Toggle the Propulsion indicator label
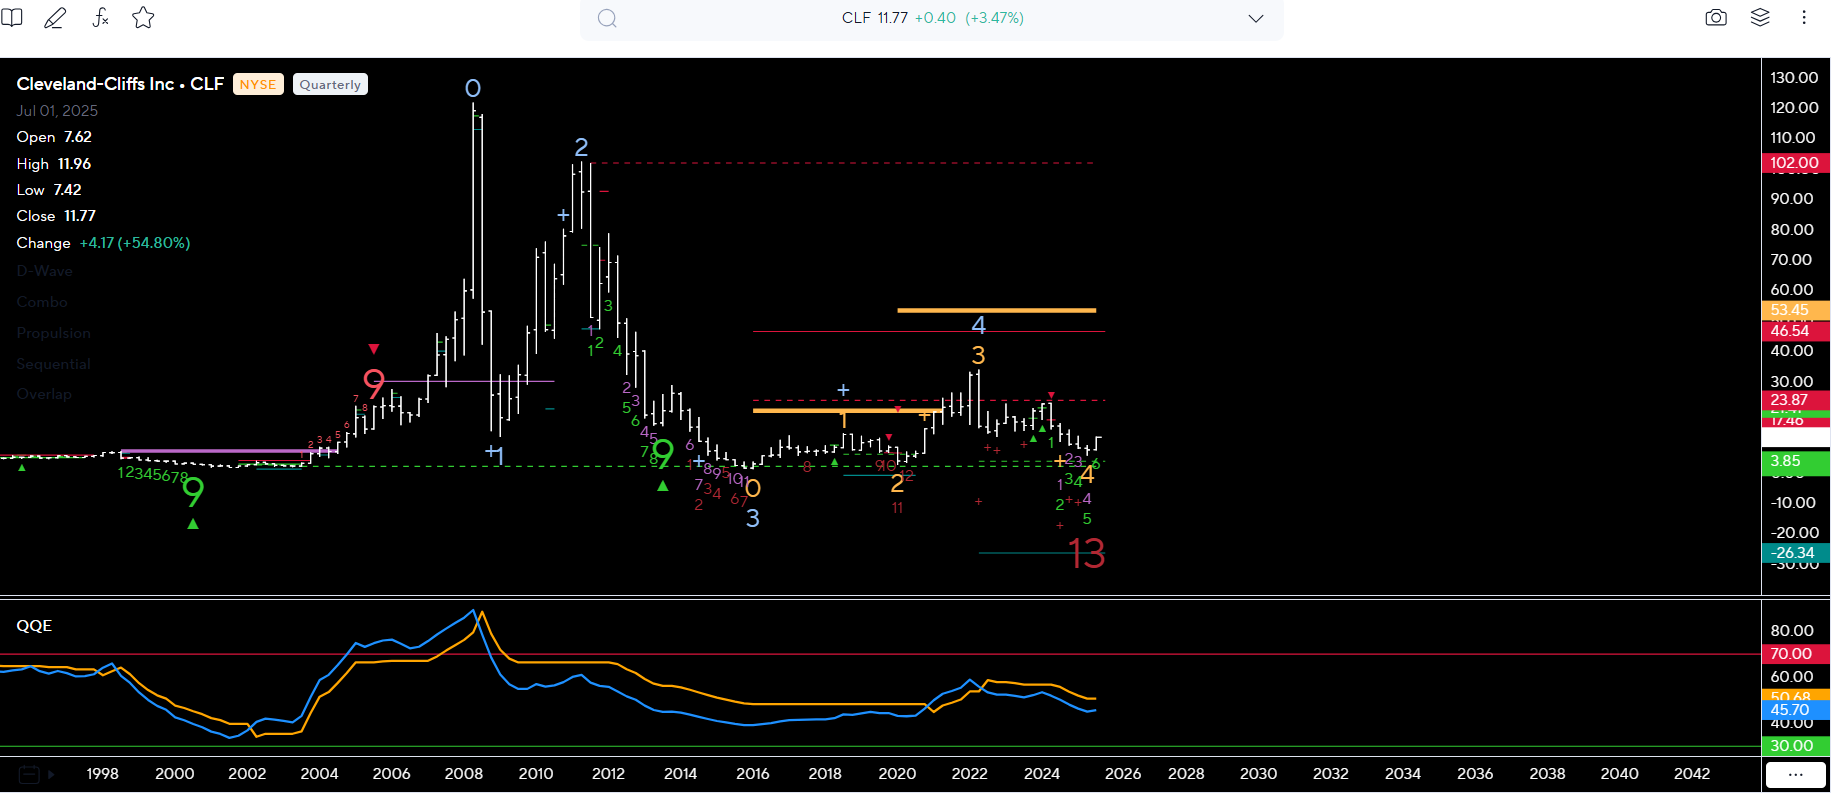 click(x=53, y=333)
